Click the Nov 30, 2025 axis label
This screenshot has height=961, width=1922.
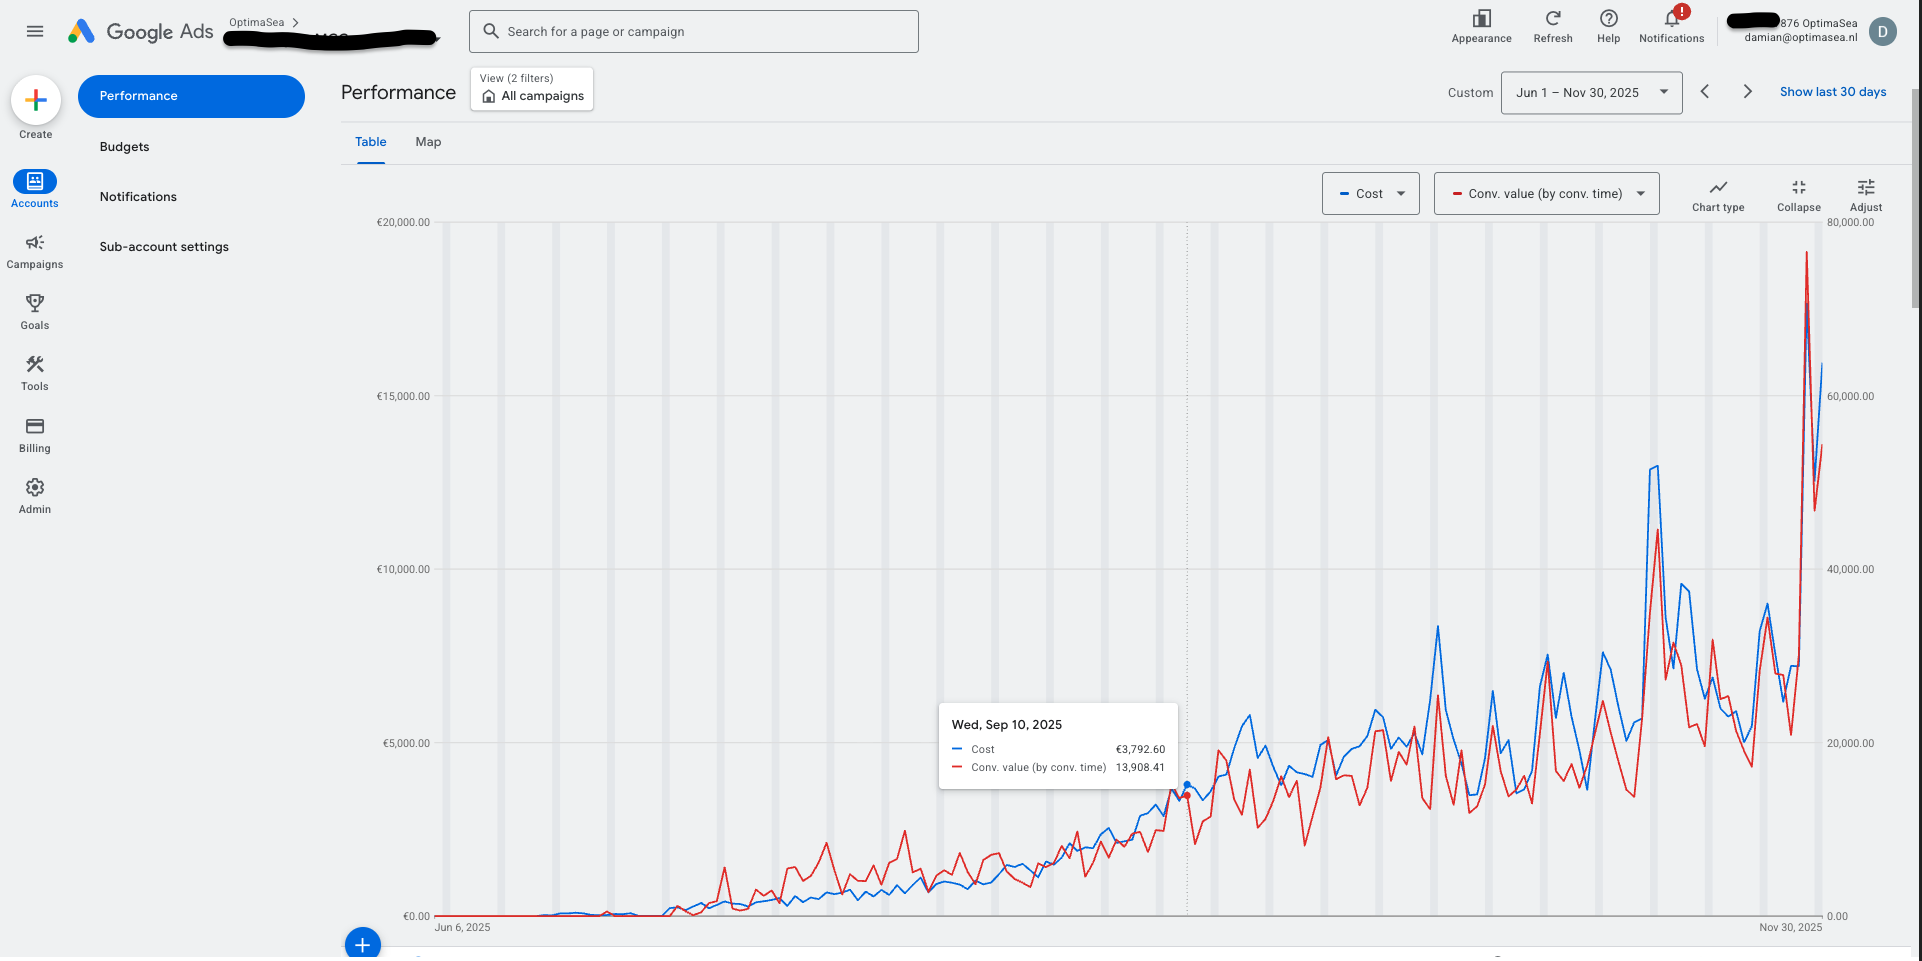point(1790,928)
